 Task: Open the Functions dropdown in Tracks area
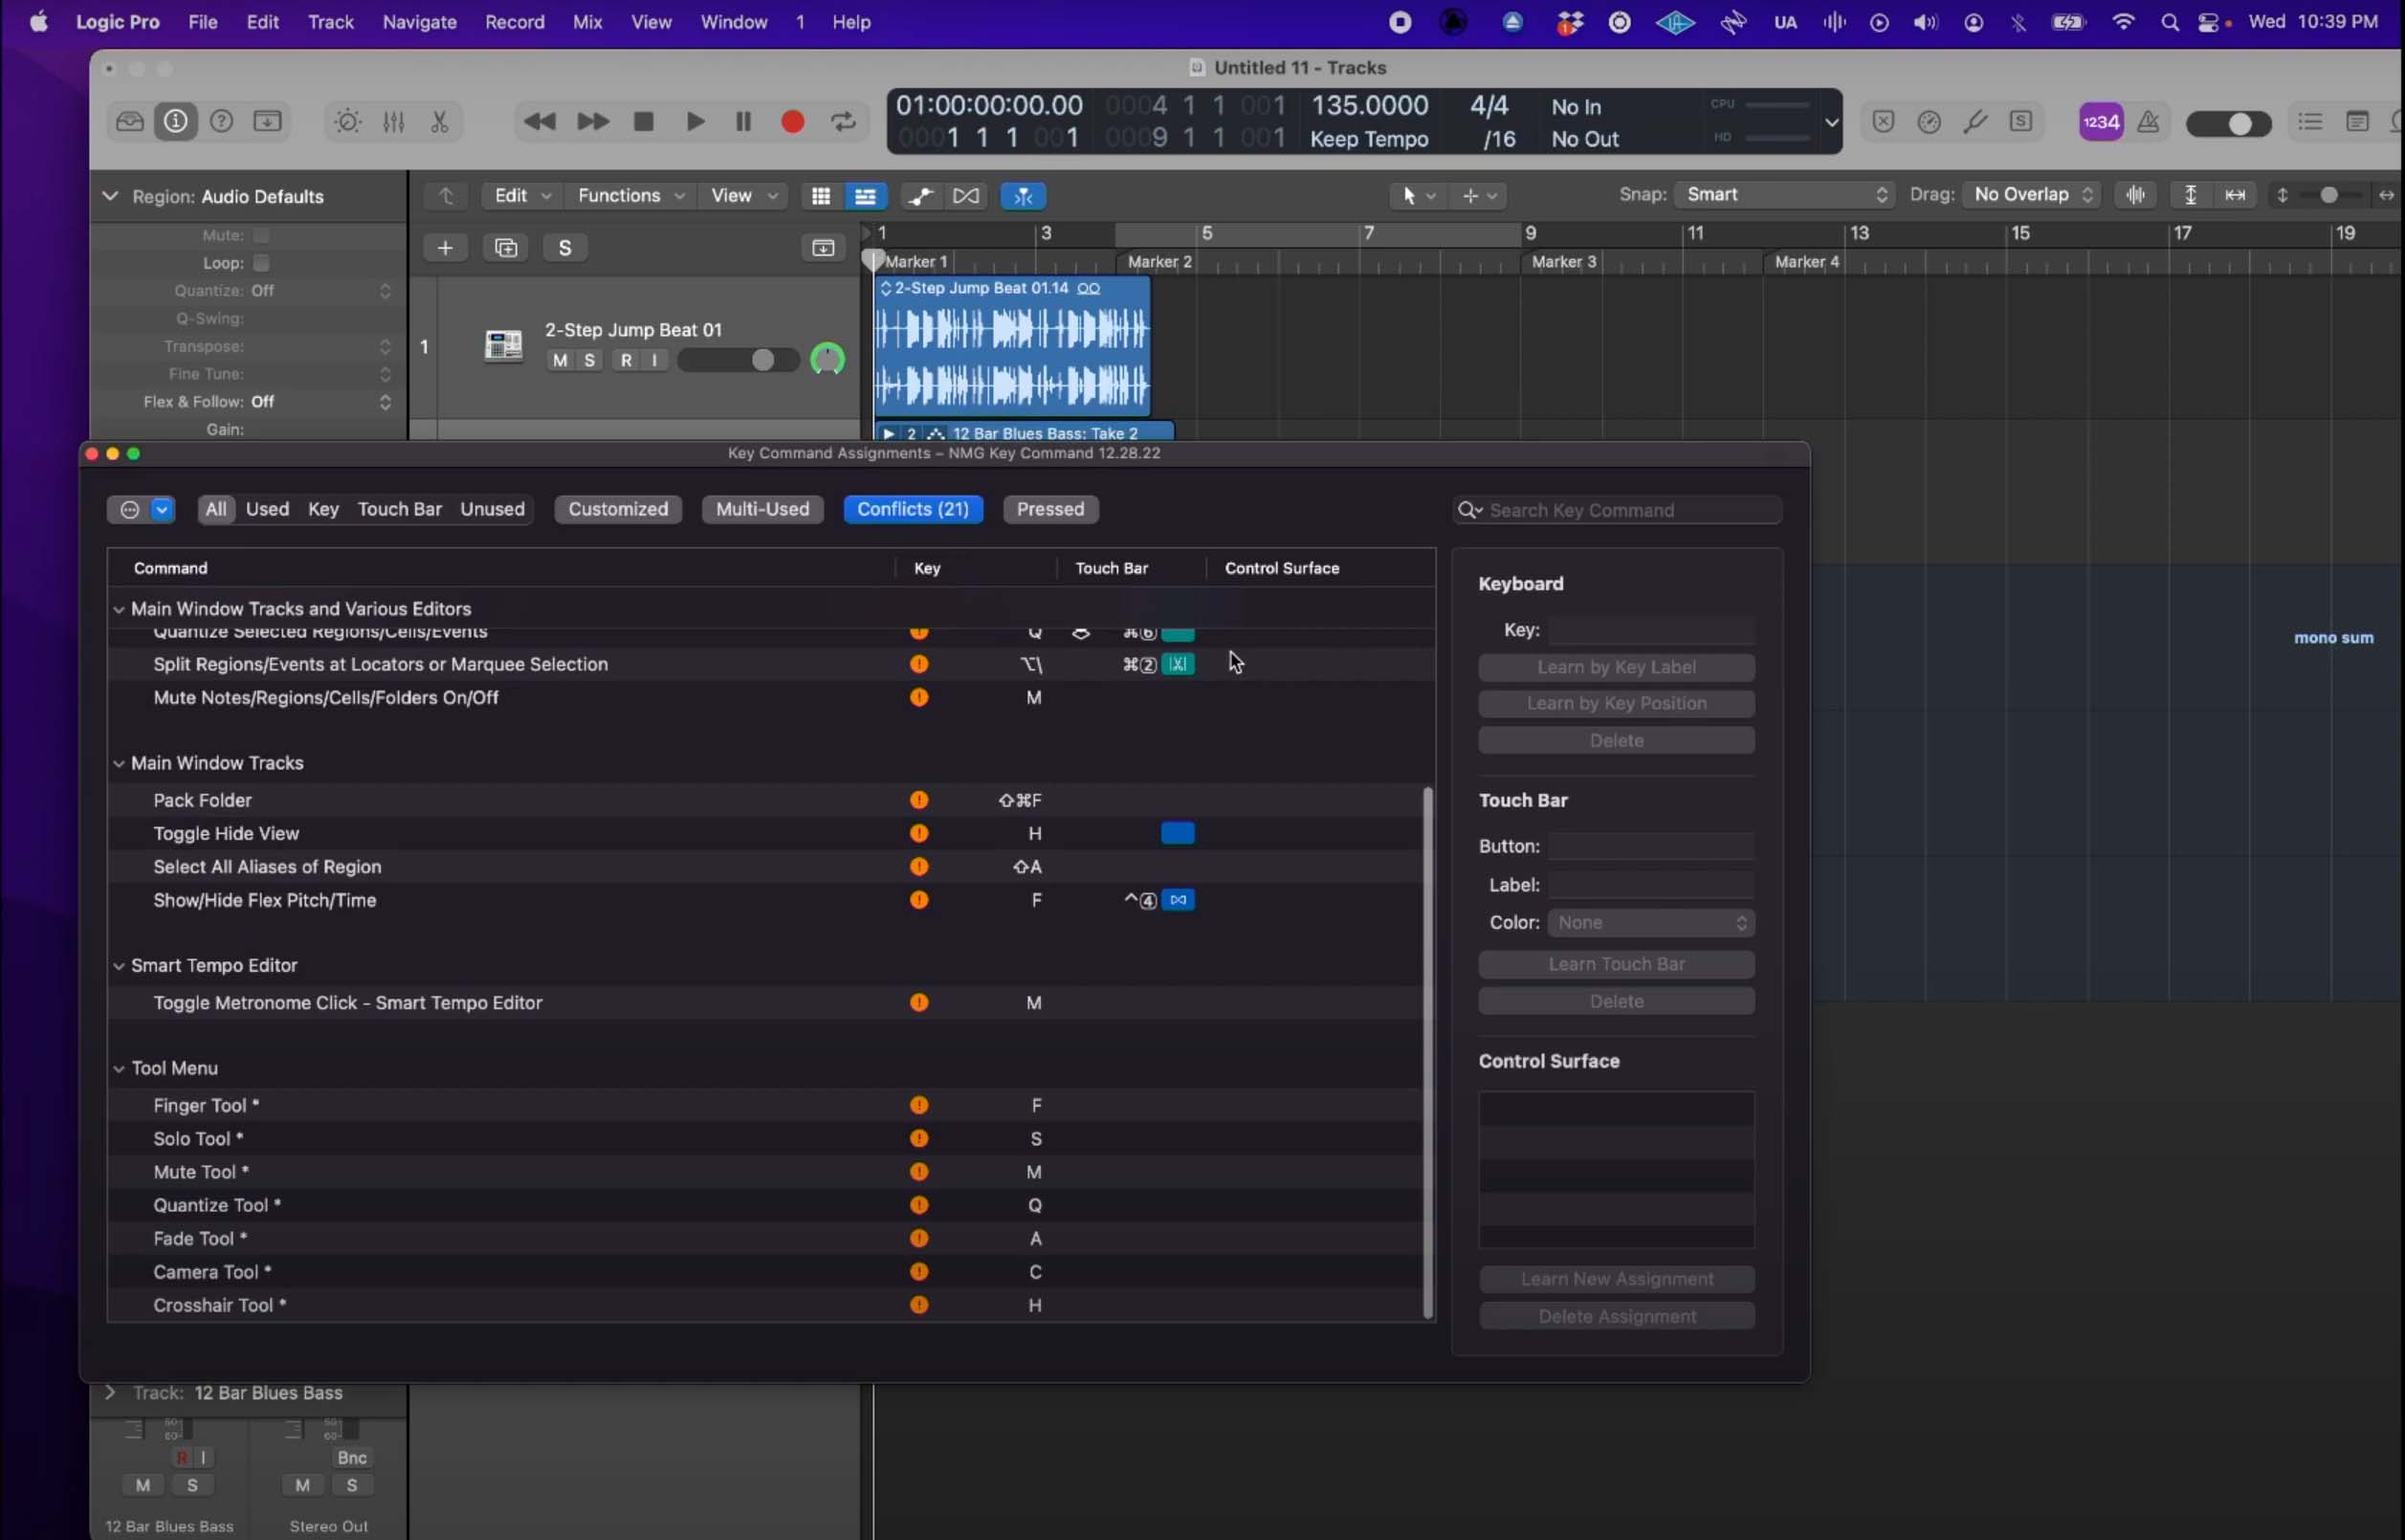point(631,196)
